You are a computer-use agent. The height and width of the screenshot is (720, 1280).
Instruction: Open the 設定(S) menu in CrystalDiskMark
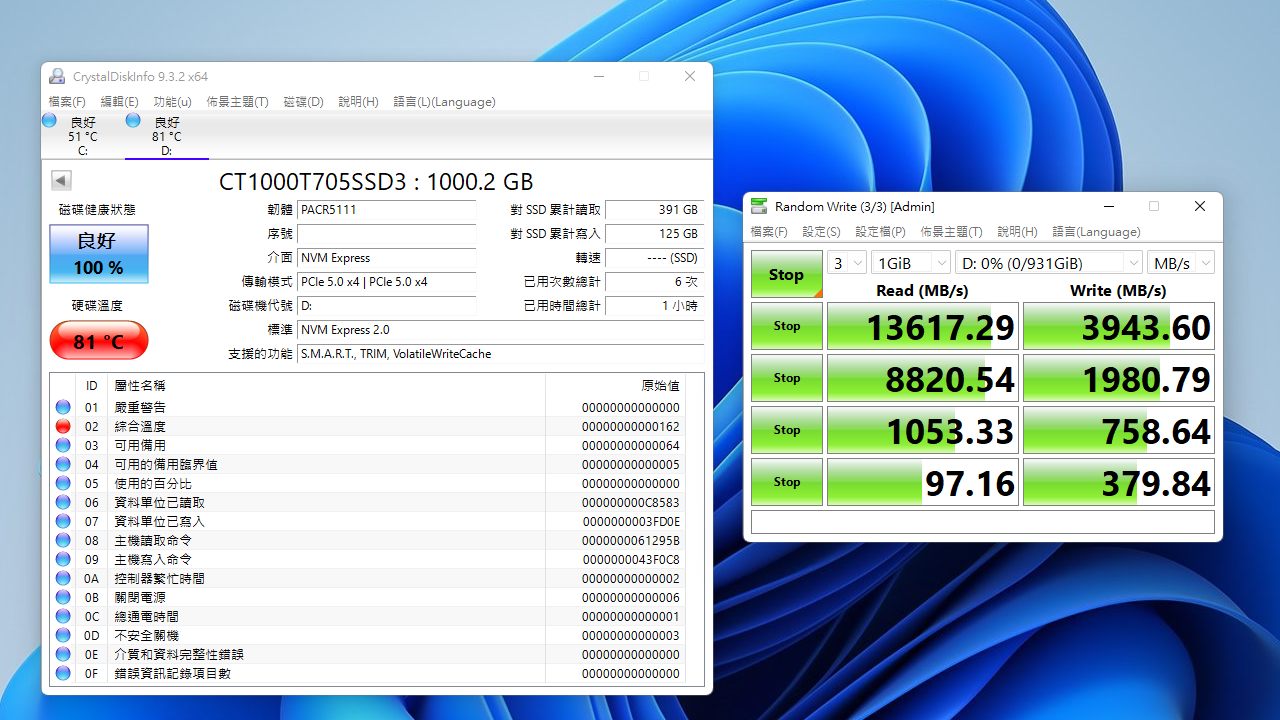click(822, 231)
